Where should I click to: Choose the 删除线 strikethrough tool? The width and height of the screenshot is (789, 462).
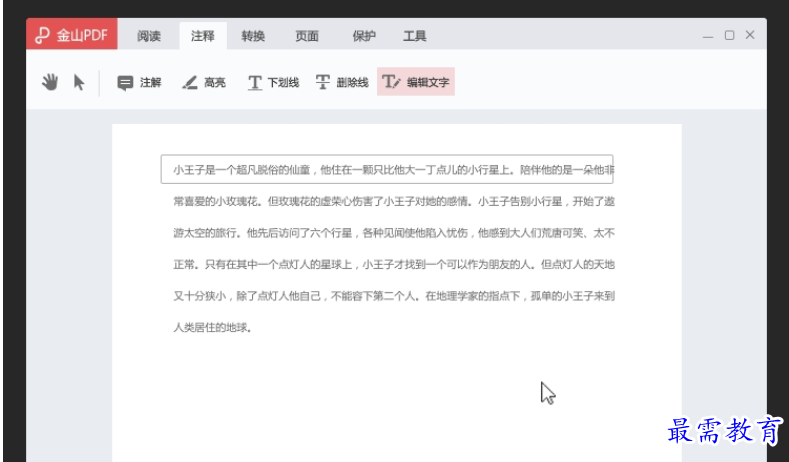(342, 83)
